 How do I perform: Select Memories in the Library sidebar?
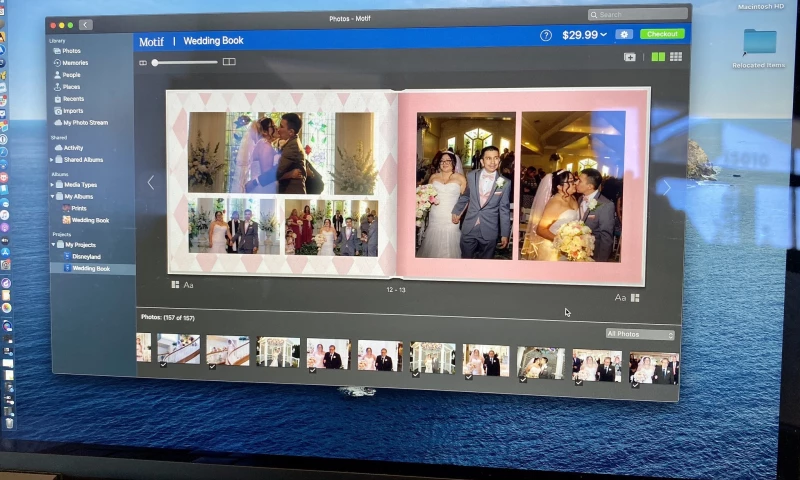tap(74, 63)
